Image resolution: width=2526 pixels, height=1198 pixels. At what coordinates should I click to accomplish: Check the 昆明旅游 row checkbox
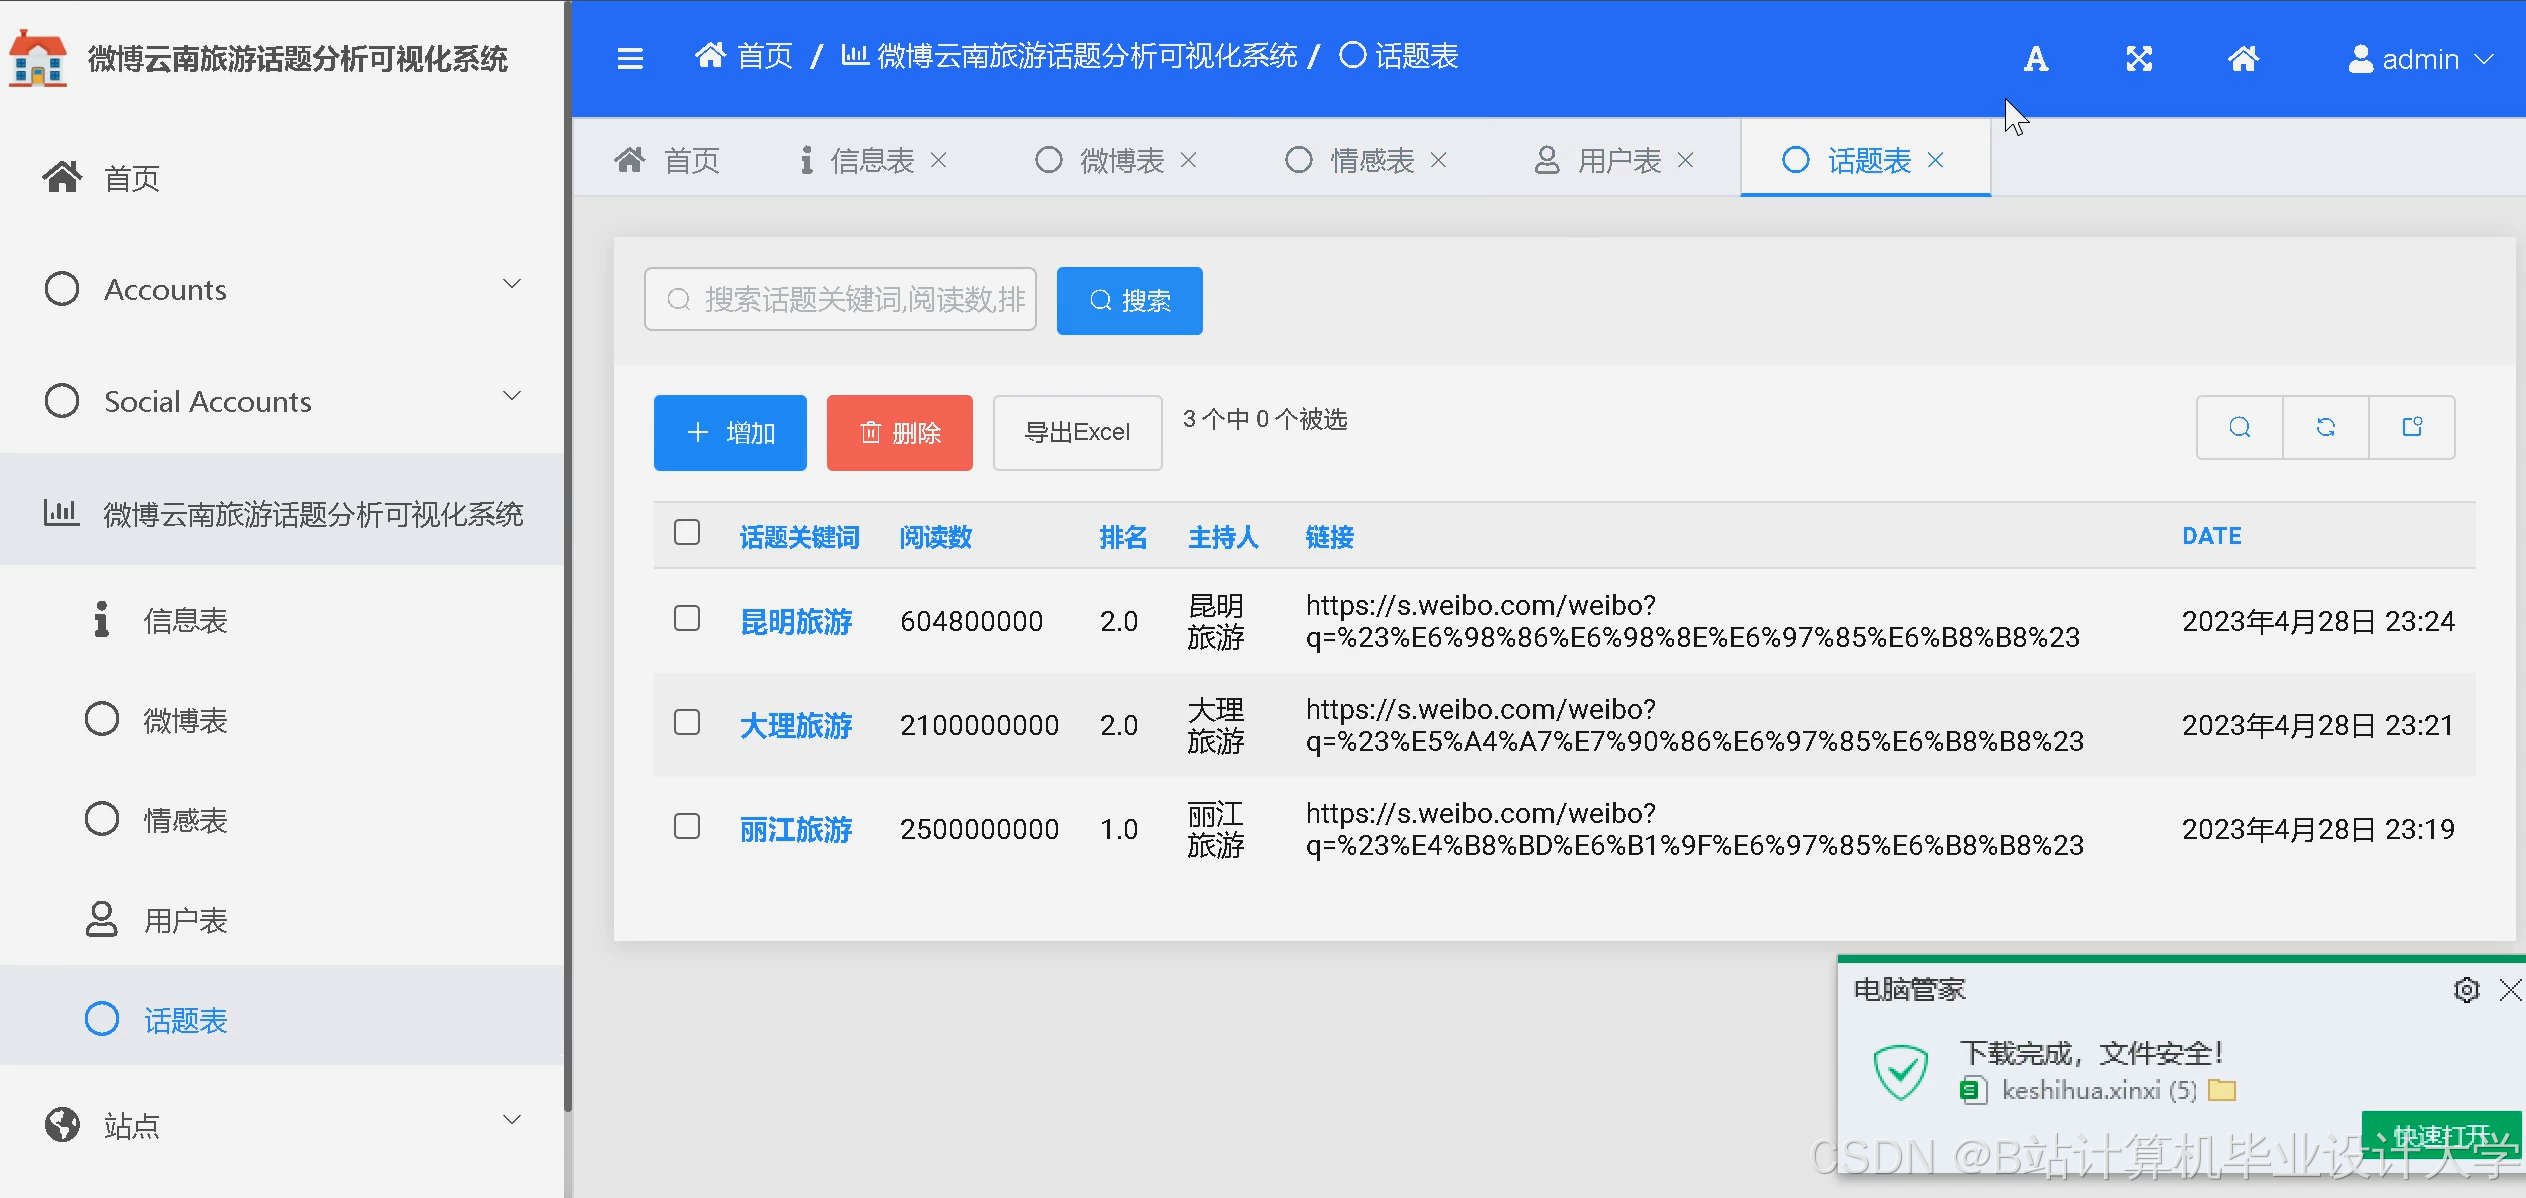(x=687, y=619)
